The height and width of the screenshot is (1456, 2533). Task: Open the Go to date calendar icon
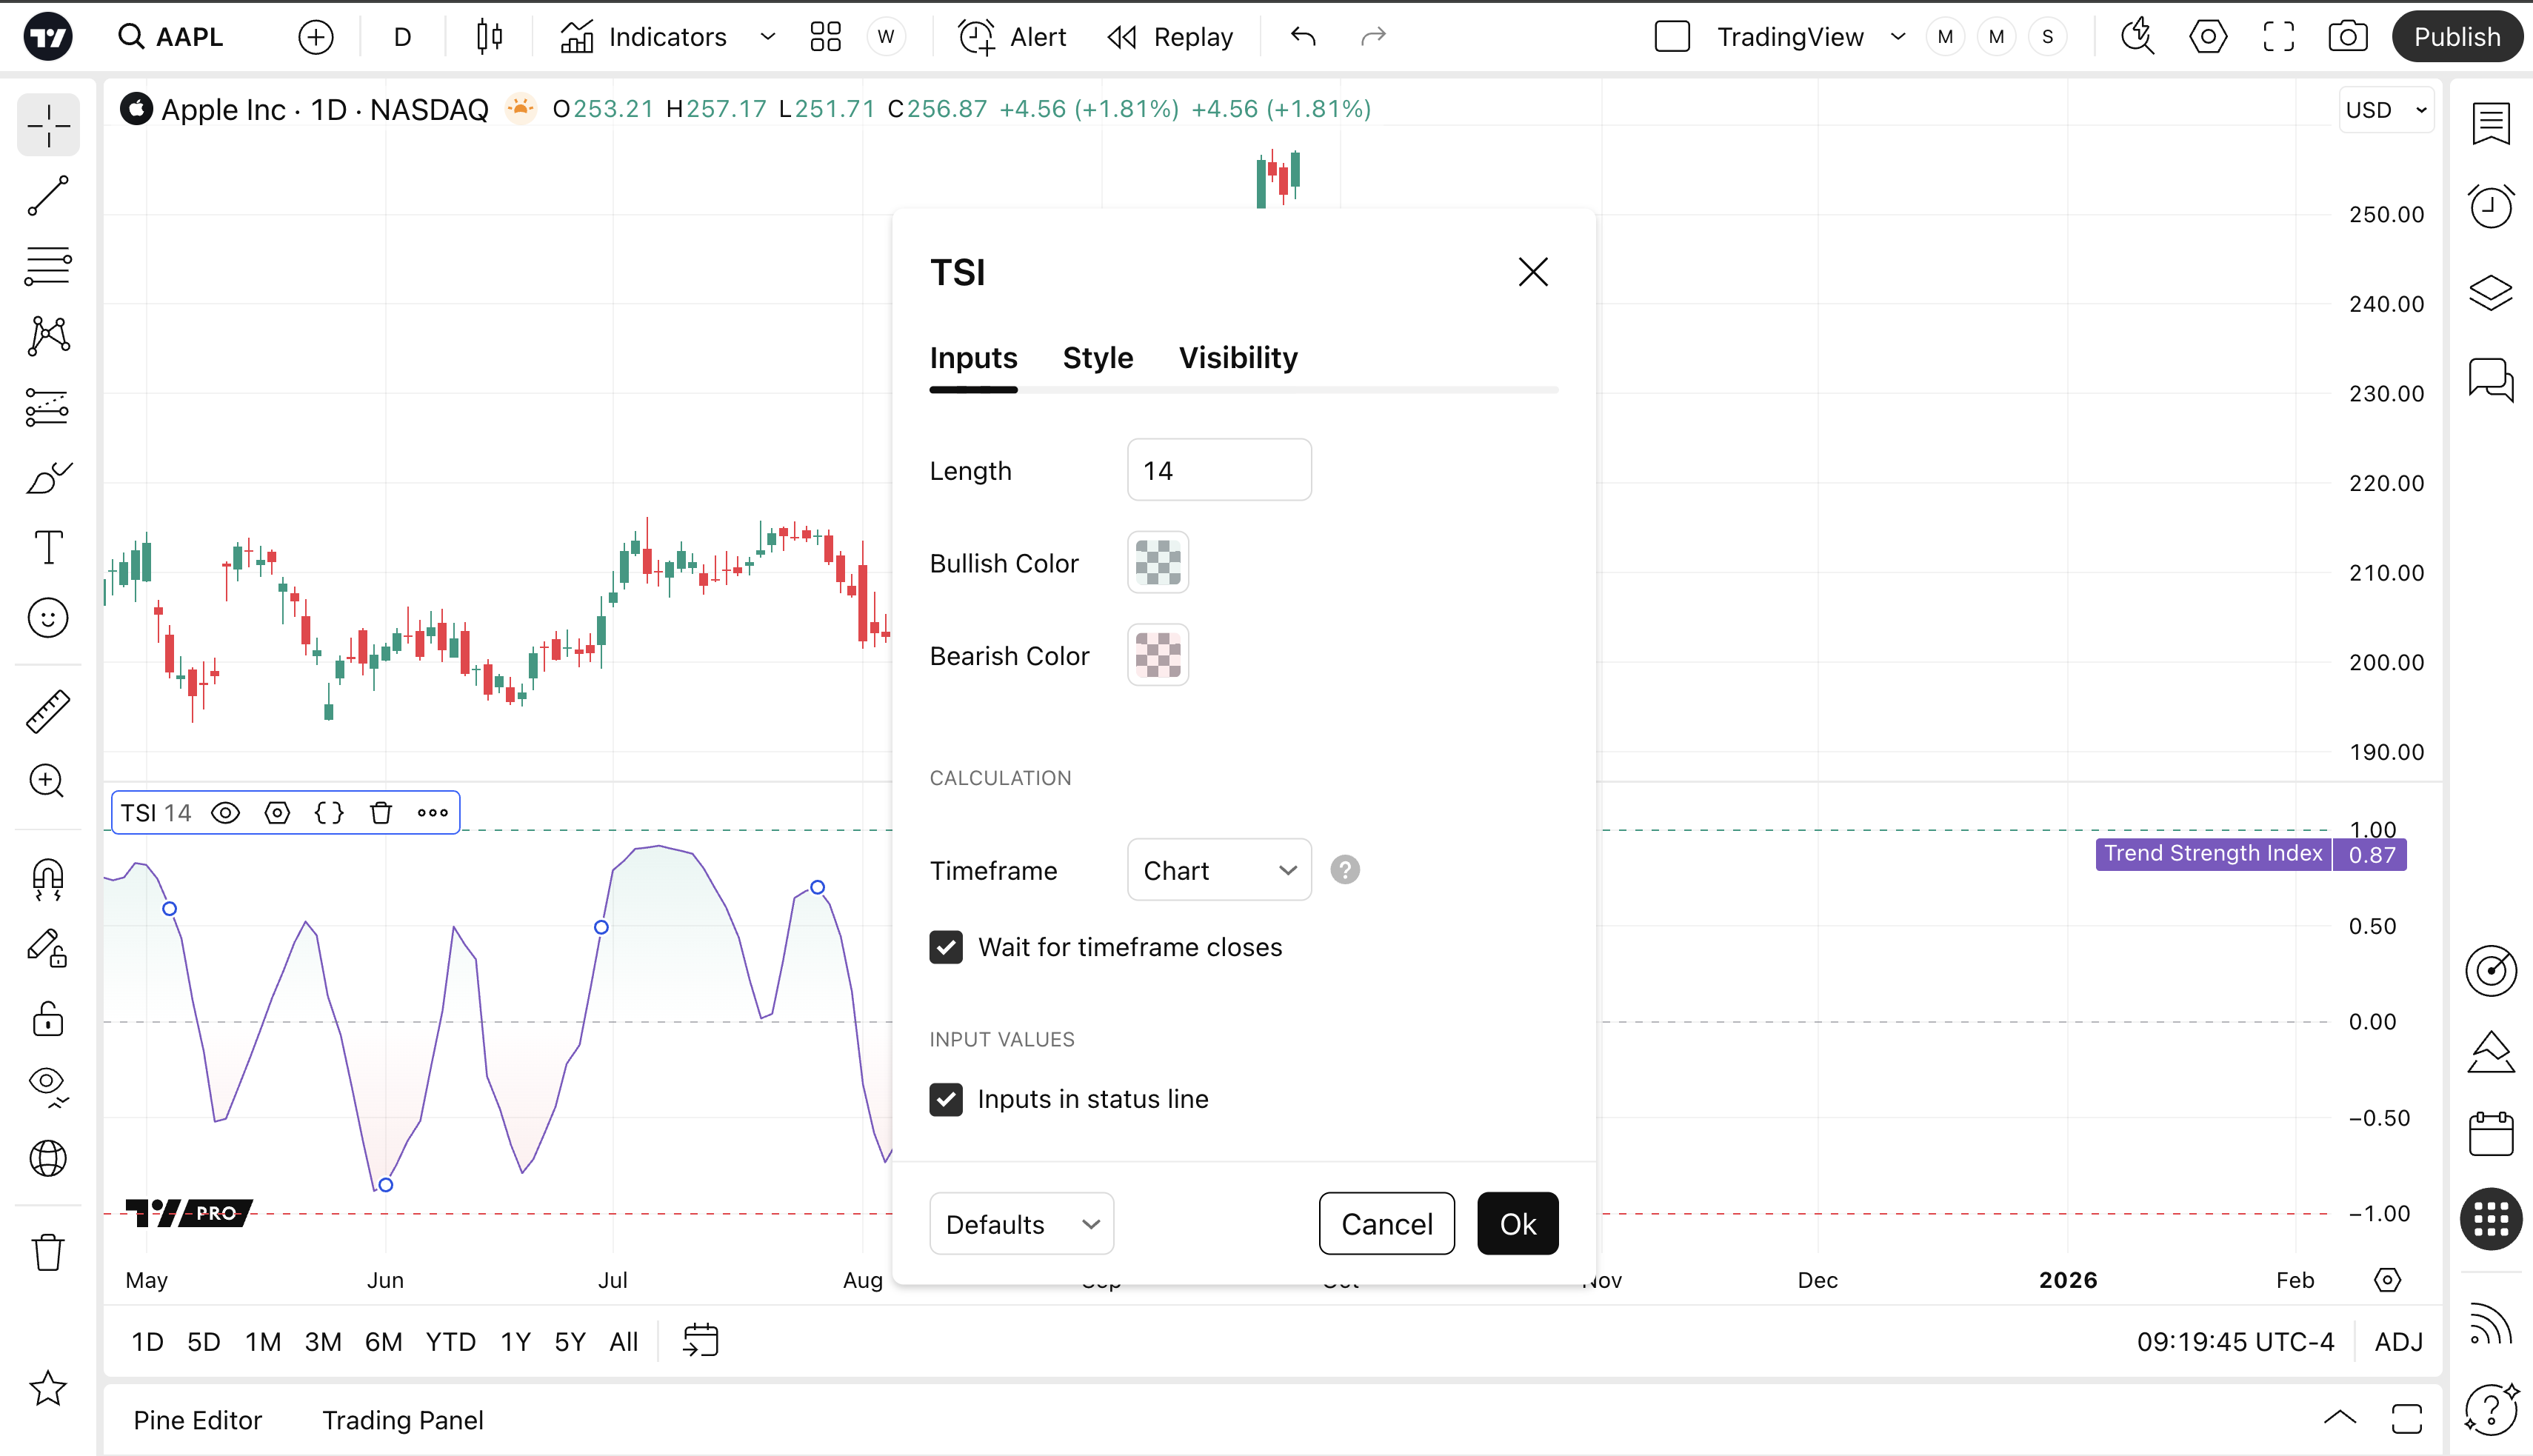700,1341
